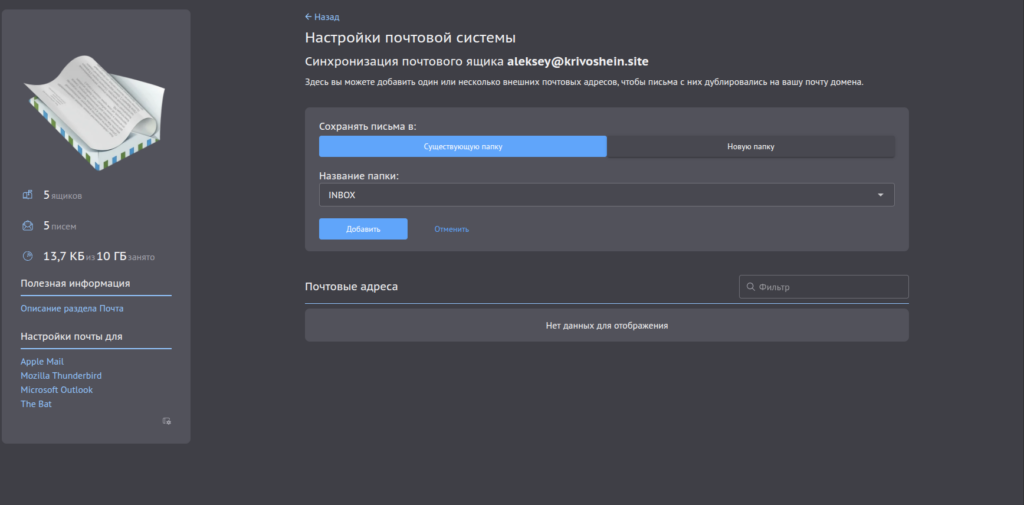This screenshot has height=505, width=1024.
Task: Click the magnifier icon in the filter field
Action: pyautogui.click(x=750, y=287)
